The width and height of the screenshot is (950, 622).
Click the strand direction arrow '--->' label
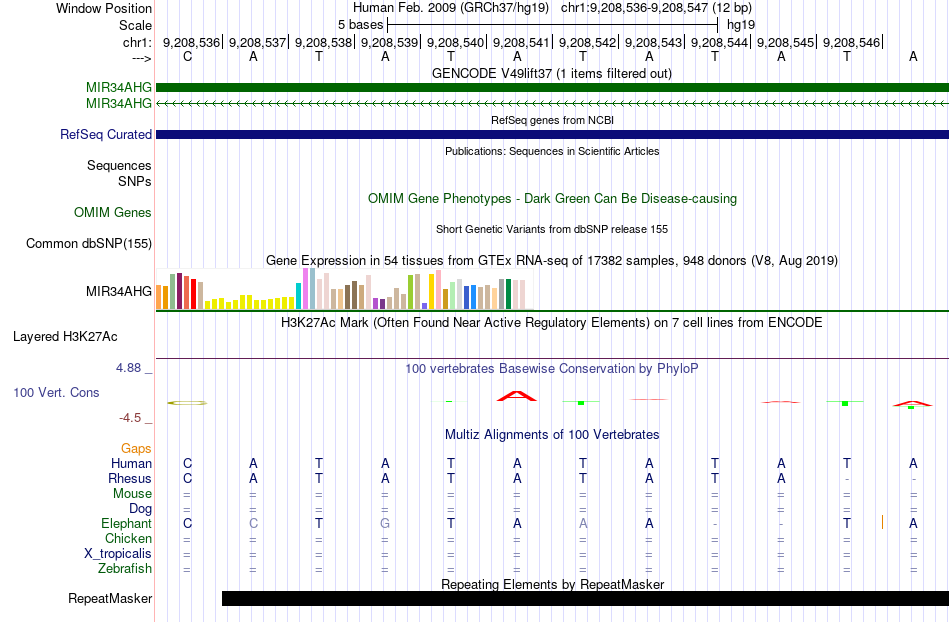[142, 58]
